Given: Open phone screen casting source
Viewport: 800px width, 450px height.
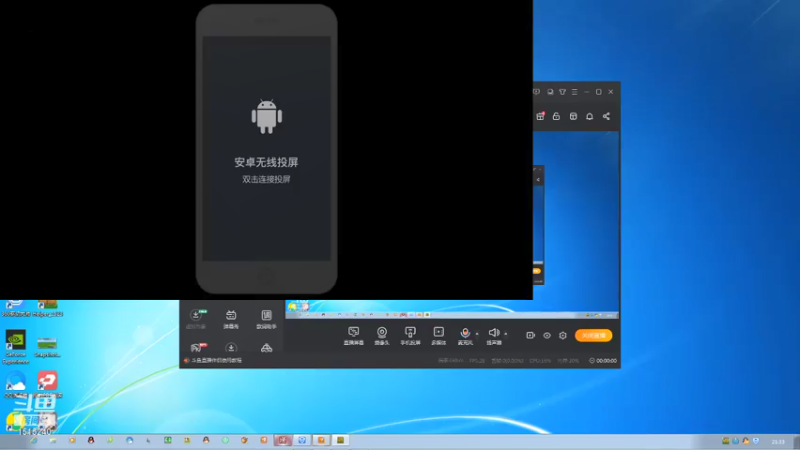Looking at the screenshot, I should click(410, 336).
